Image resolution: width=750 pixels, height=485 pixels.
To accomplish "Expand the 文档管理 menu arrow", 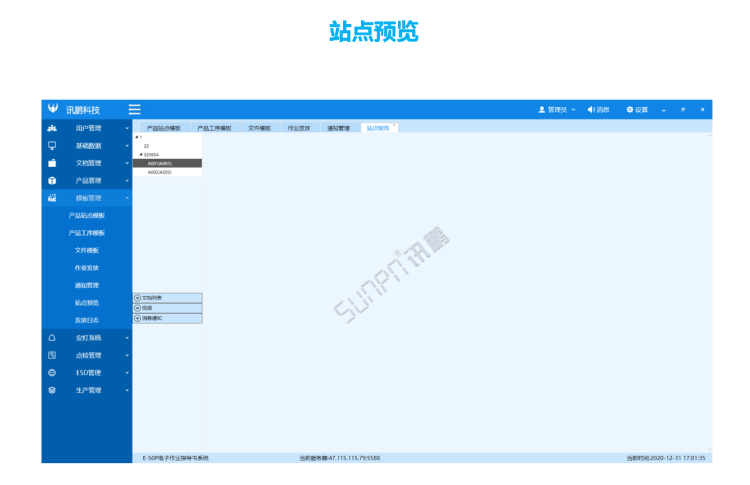I will click(127, 163).
